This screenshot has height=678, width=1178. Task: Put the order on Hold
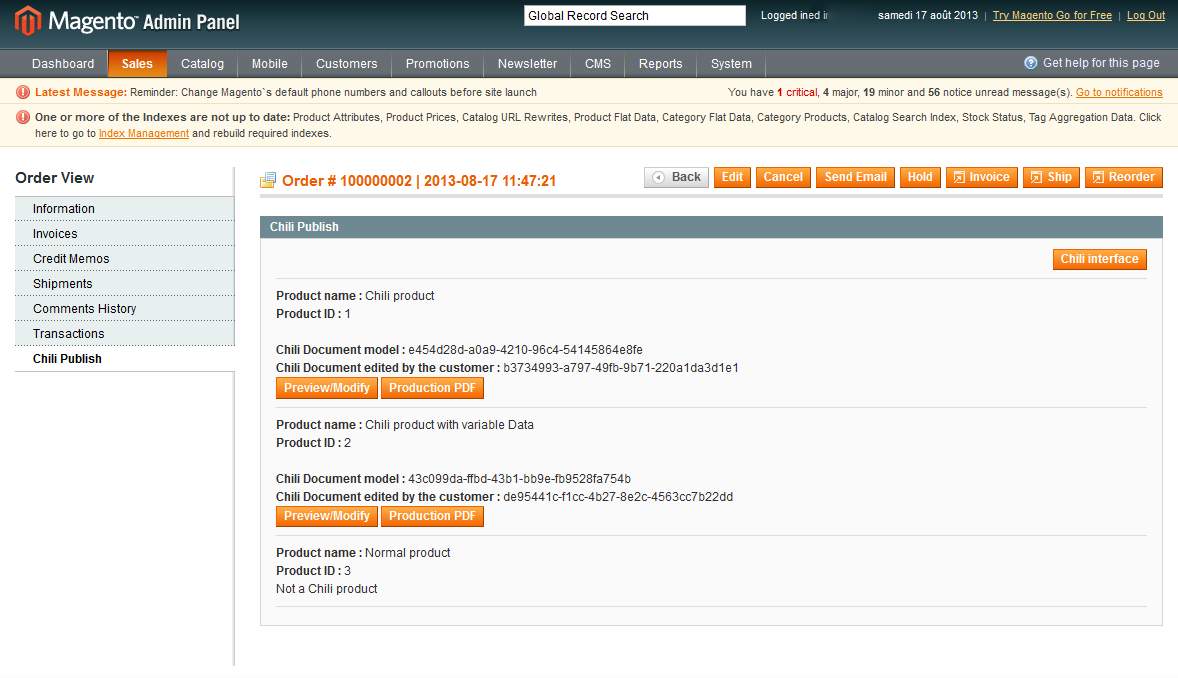click(920, 177)
